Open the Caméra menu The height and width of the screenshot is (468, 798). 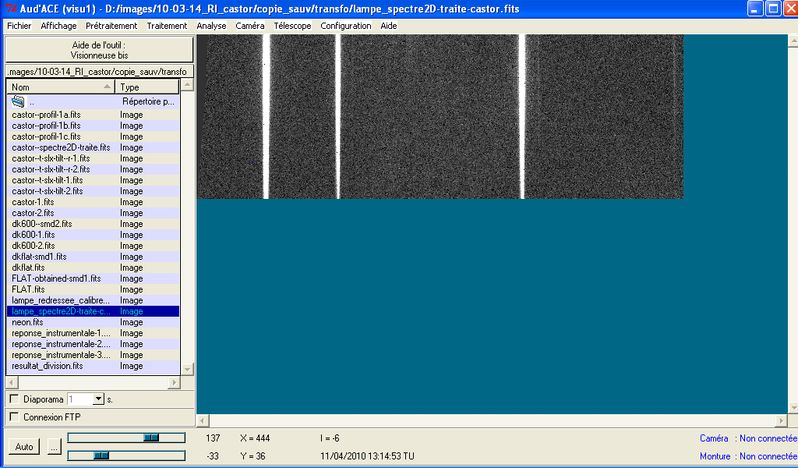pyautogui.click(x=250, y=25)
